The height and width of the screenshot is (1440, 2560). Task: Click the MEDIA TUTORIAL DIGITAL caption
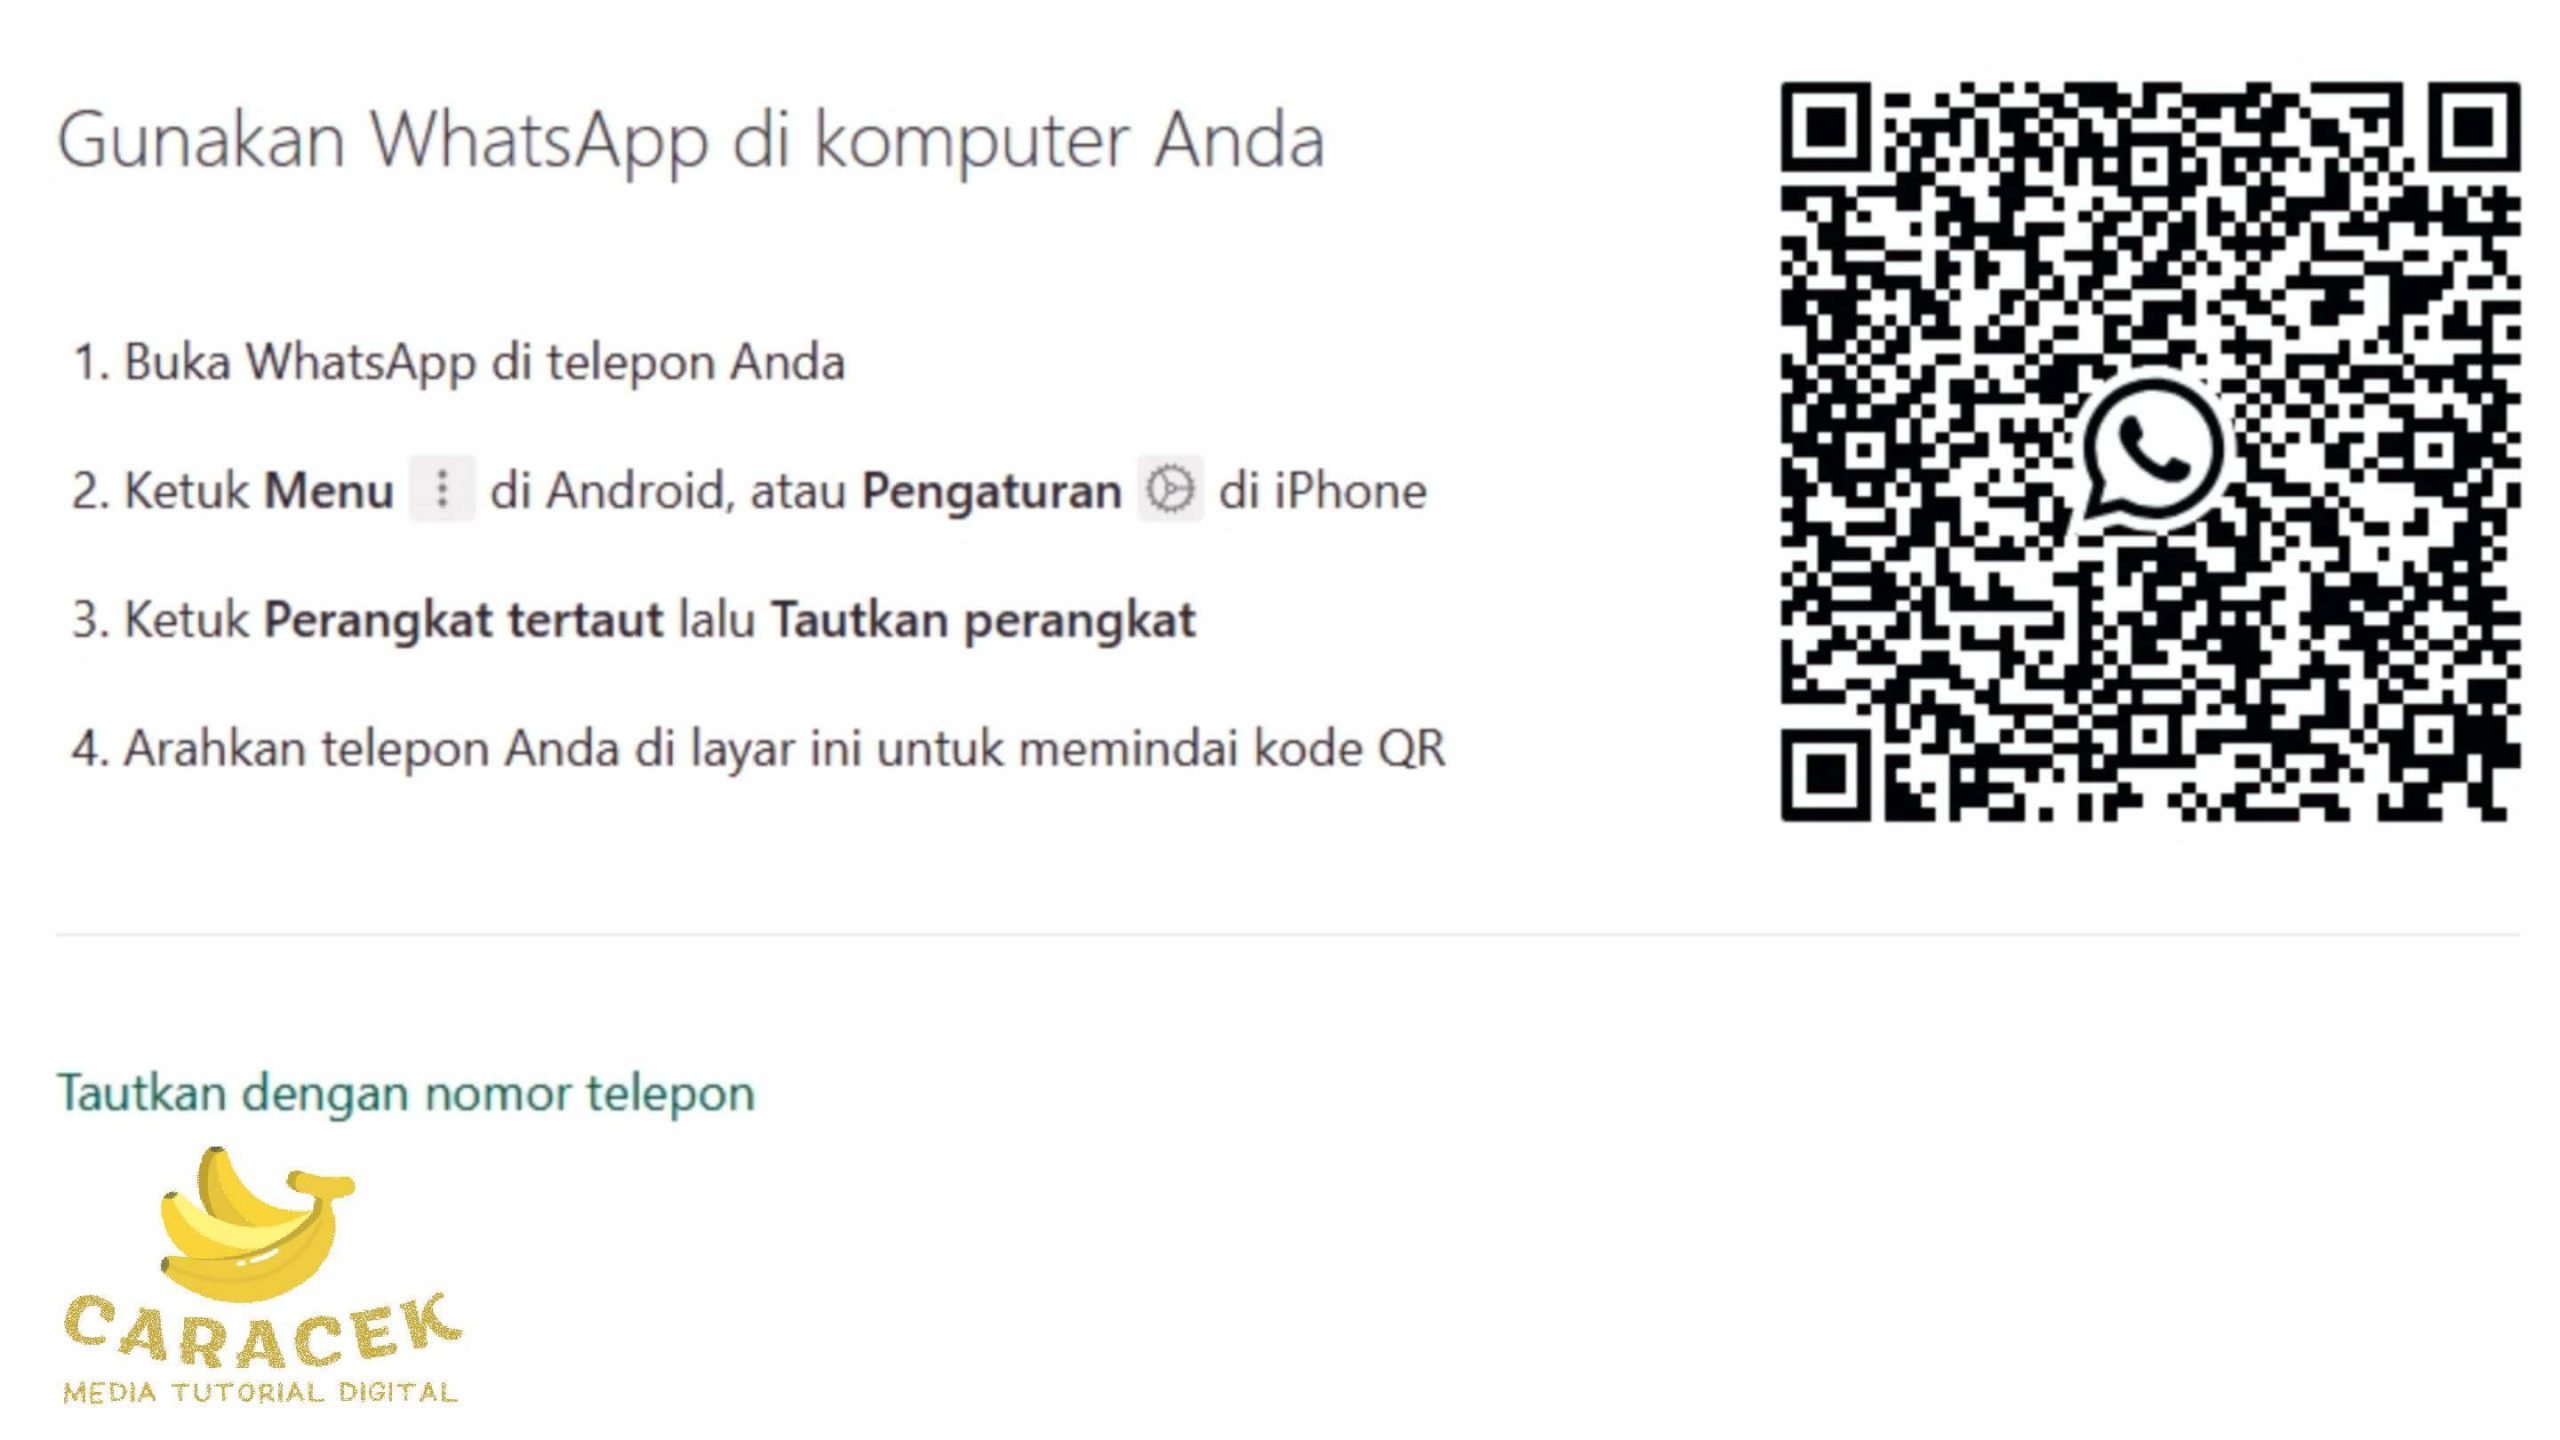click(260, 1391)
